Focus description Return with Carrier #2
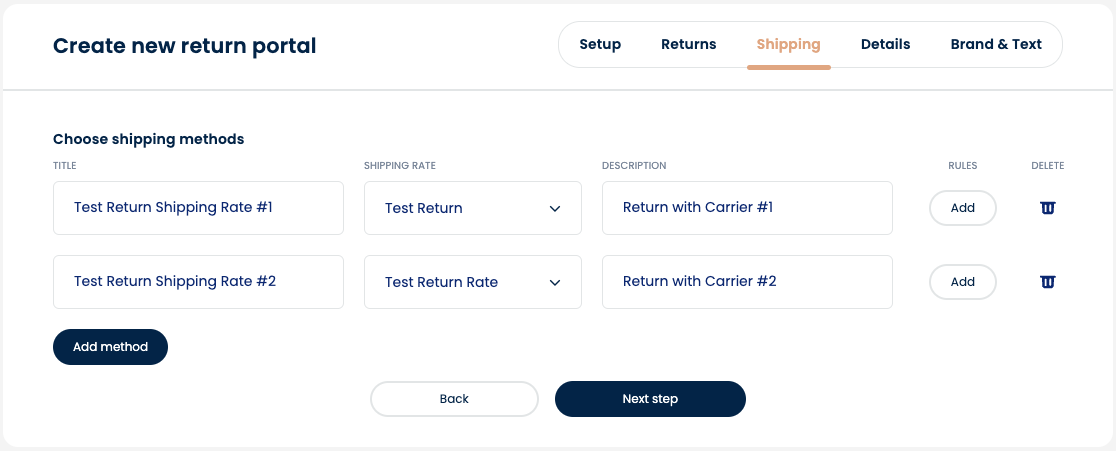 pos(747,282)
